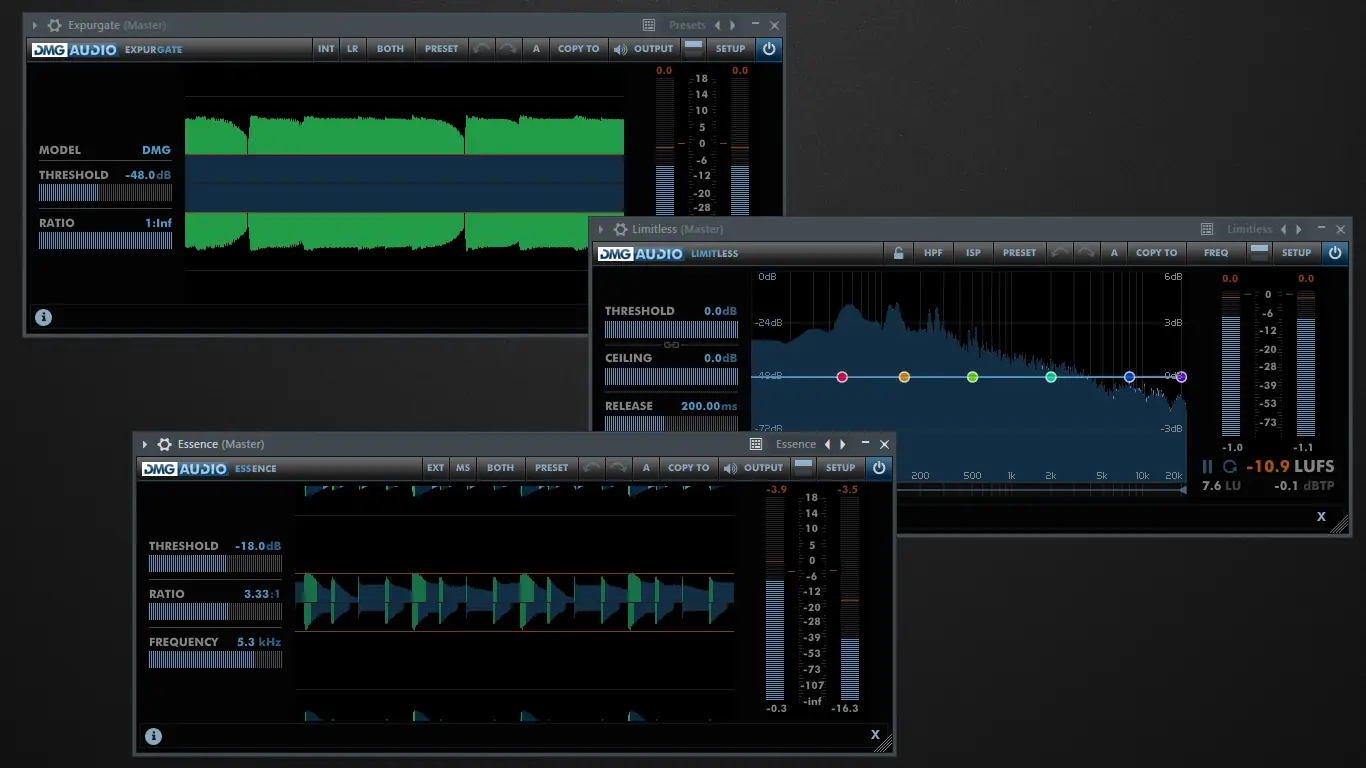Toggle EXT sidechain in Essence
The height and width of the screenshot is (768, 1366).
(x=436, y=467)
